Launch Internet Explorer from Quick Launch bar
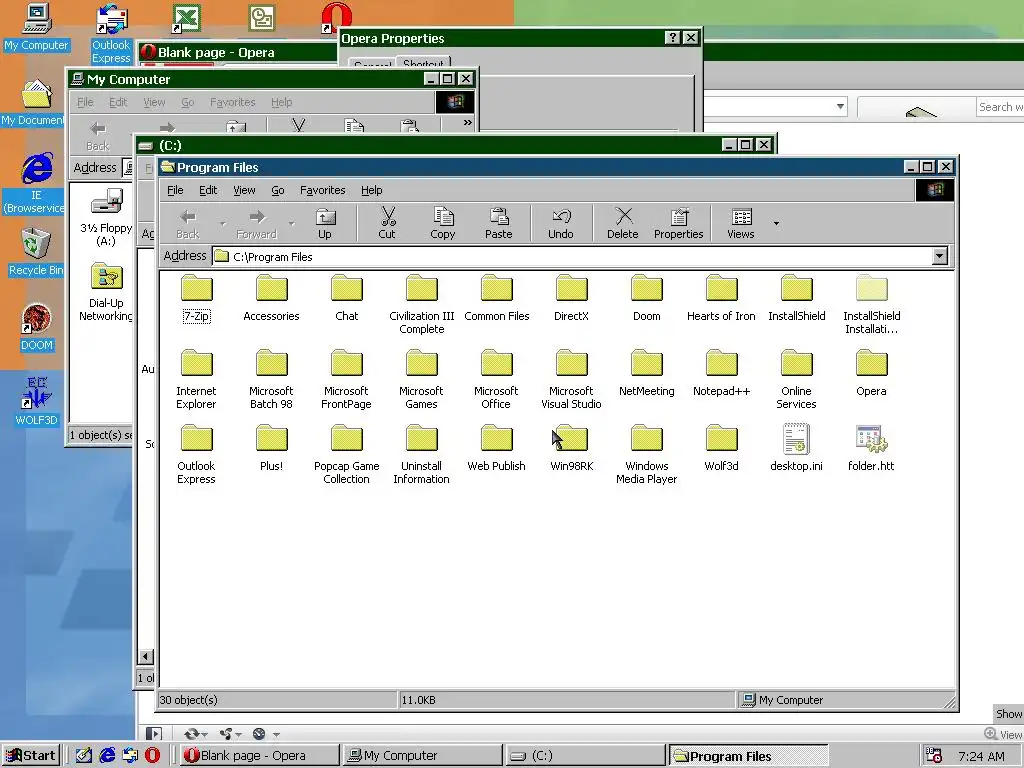Image resolution: width=1024 pixels, height=768 pixels. pos(107,755)
